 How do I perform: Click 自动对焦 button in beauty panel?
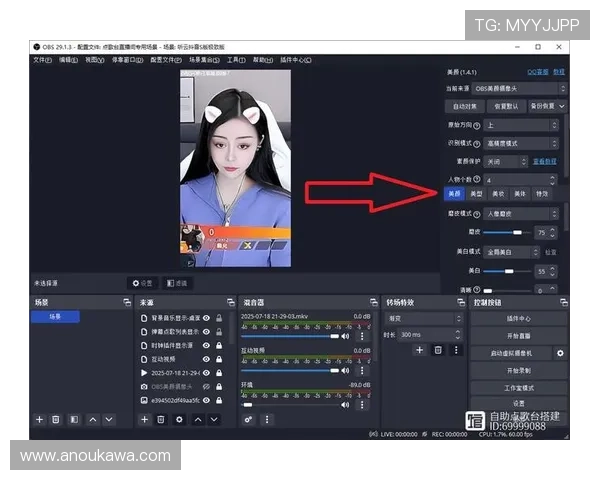click(465, 106)
